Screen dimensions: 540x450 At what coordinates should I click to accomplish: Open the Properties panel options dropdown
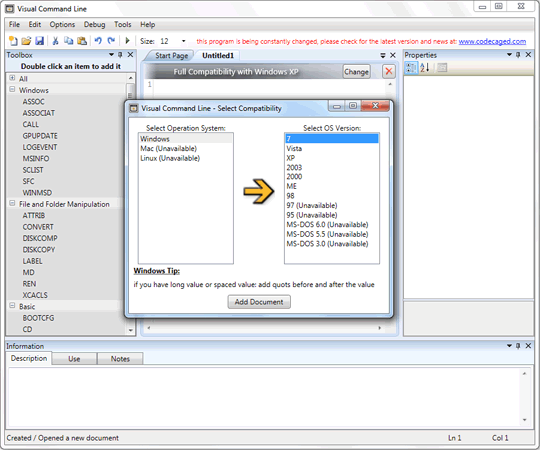tap(509, 55)
